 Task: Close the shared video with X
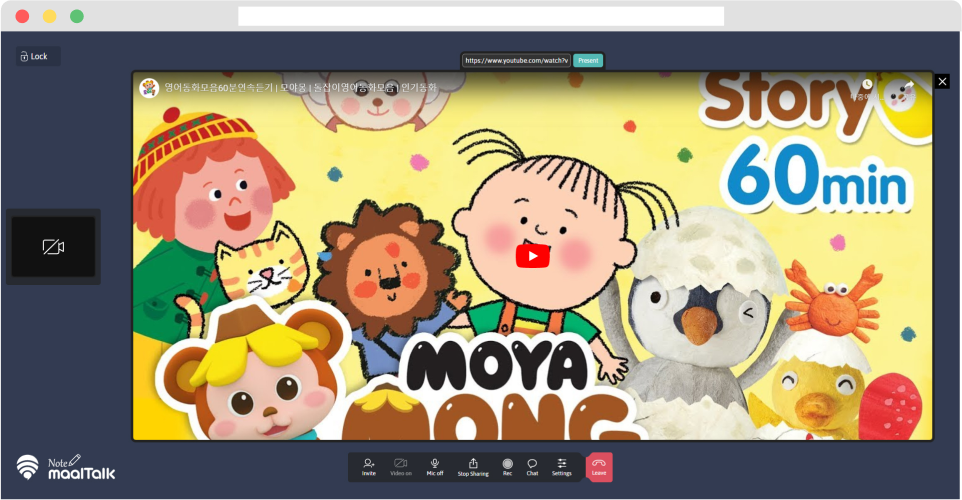(941, 82)
